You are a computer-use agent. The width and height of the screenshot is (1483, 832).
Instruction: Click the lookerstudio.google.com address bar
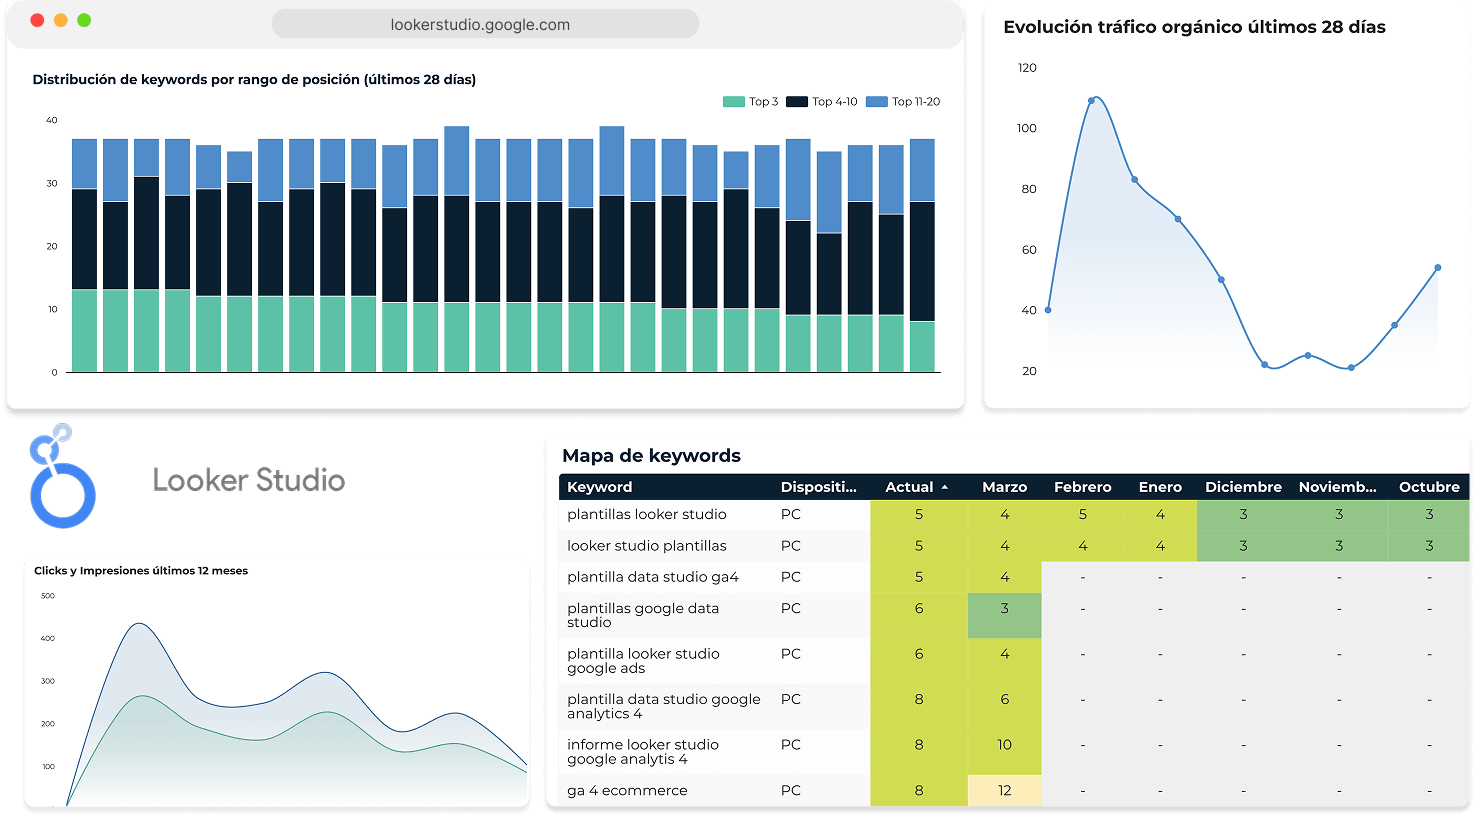(x=485, y=24)
